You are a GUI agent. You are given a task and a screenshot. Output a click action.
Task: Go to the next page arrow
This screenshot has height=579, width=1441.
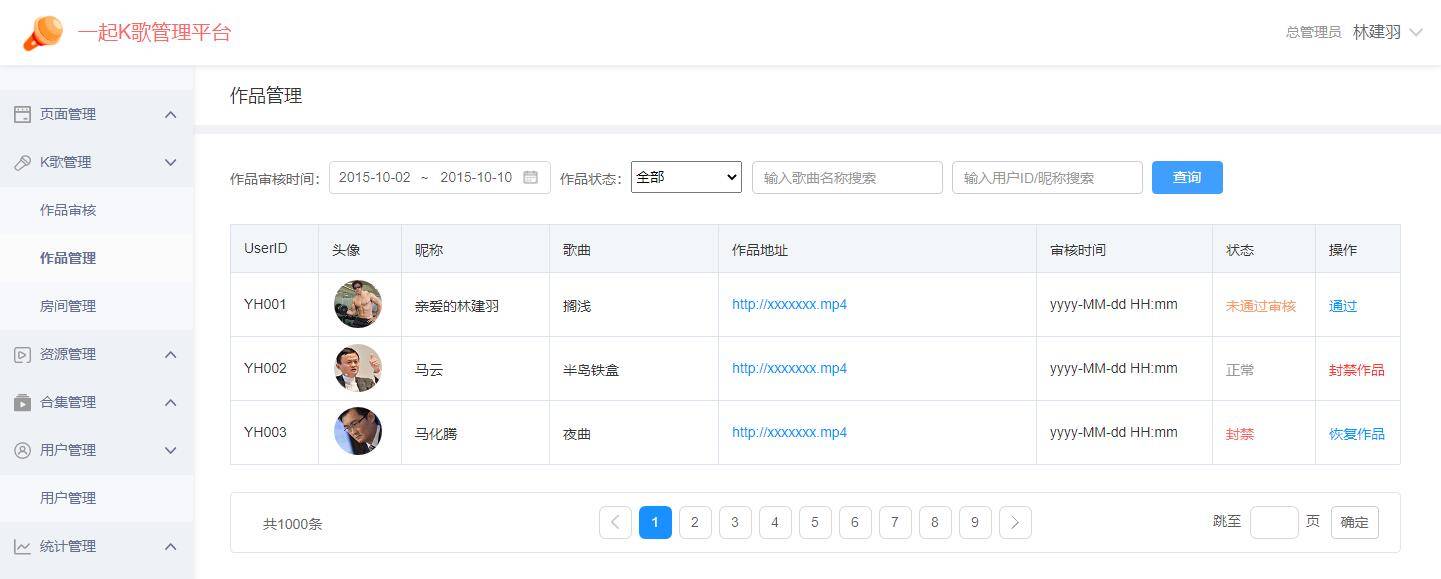(1015, 522)
